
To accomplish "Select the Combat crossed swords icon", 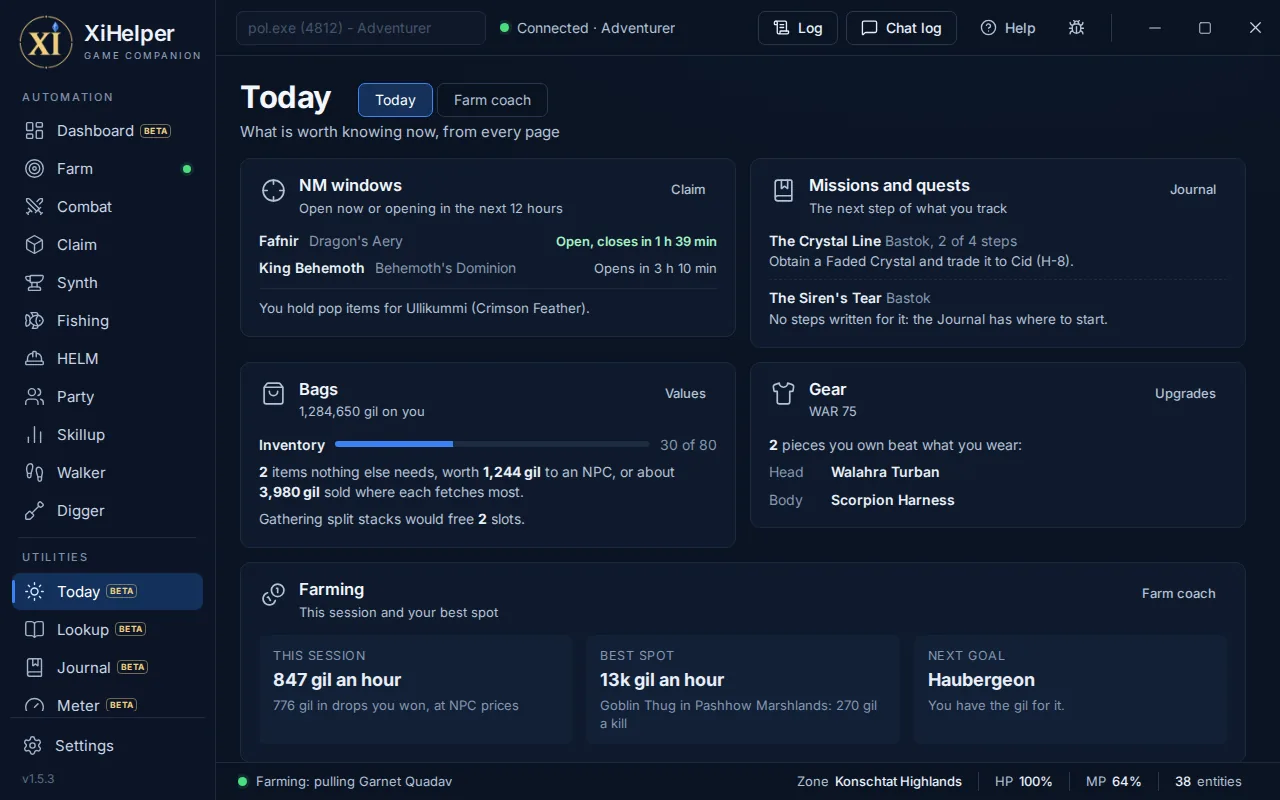I will 35,207.
